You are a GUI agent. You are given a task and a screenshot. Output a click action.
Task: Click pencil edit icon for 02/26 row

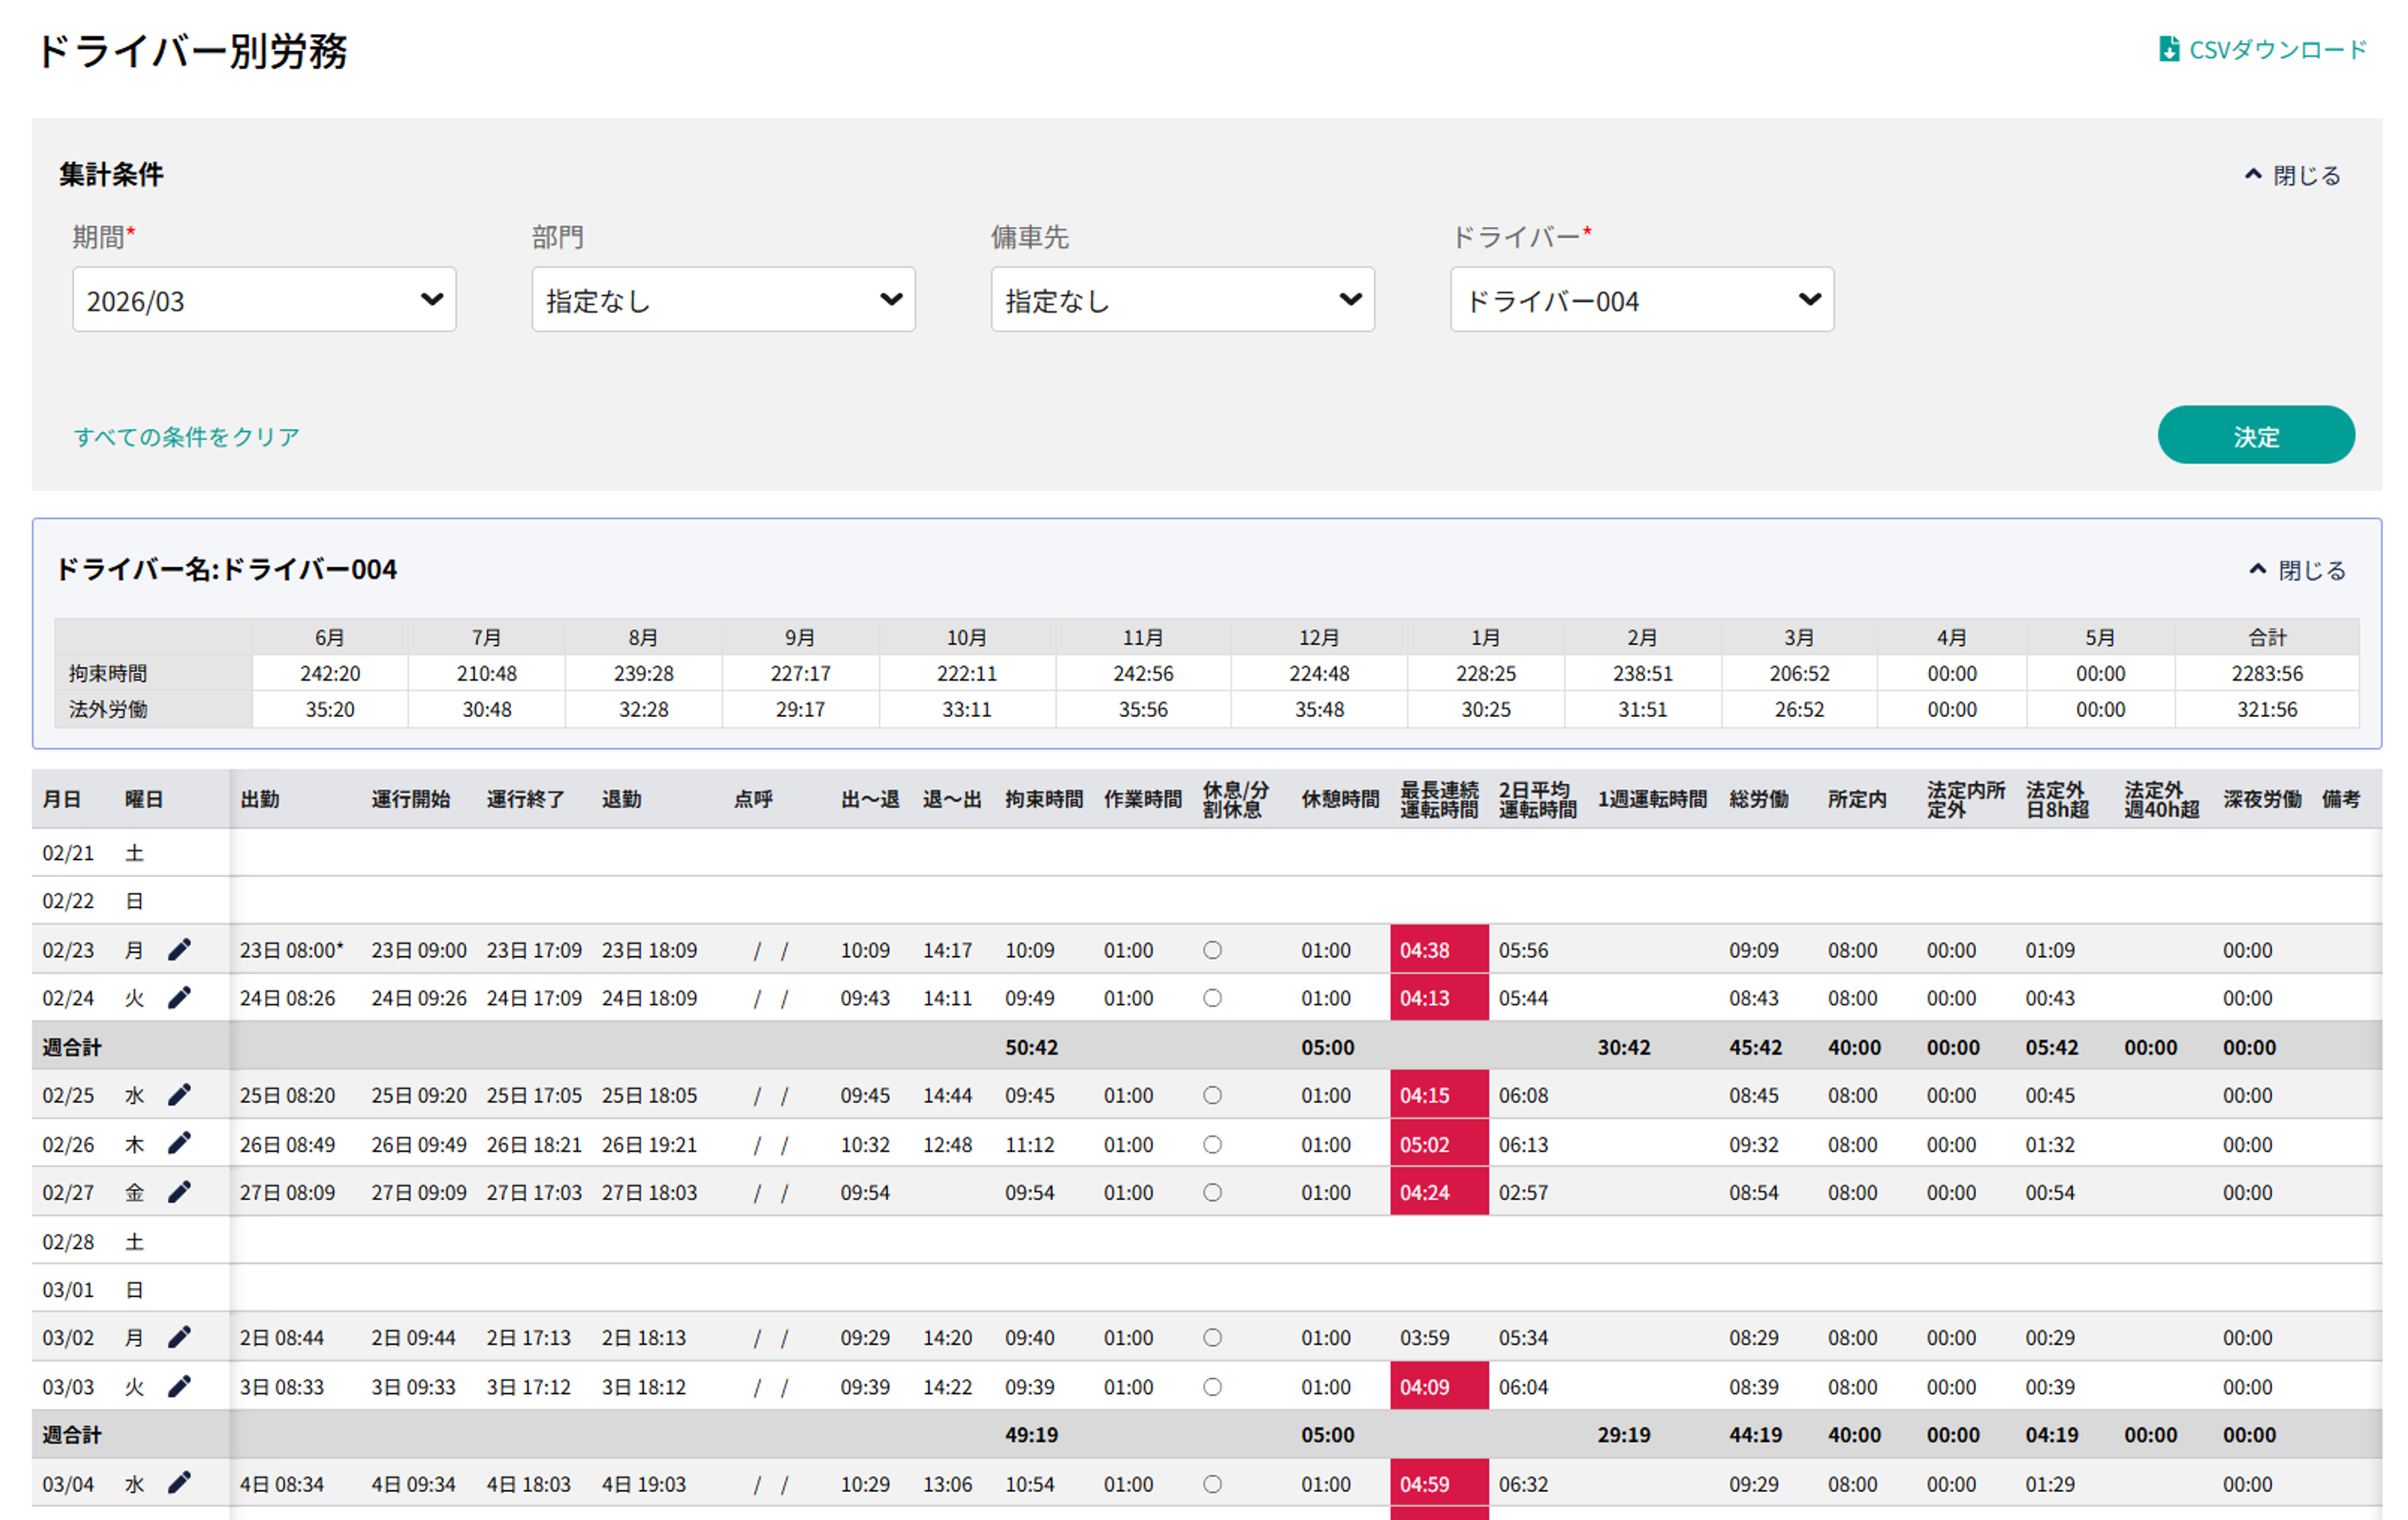click(x=179, y=1143)
